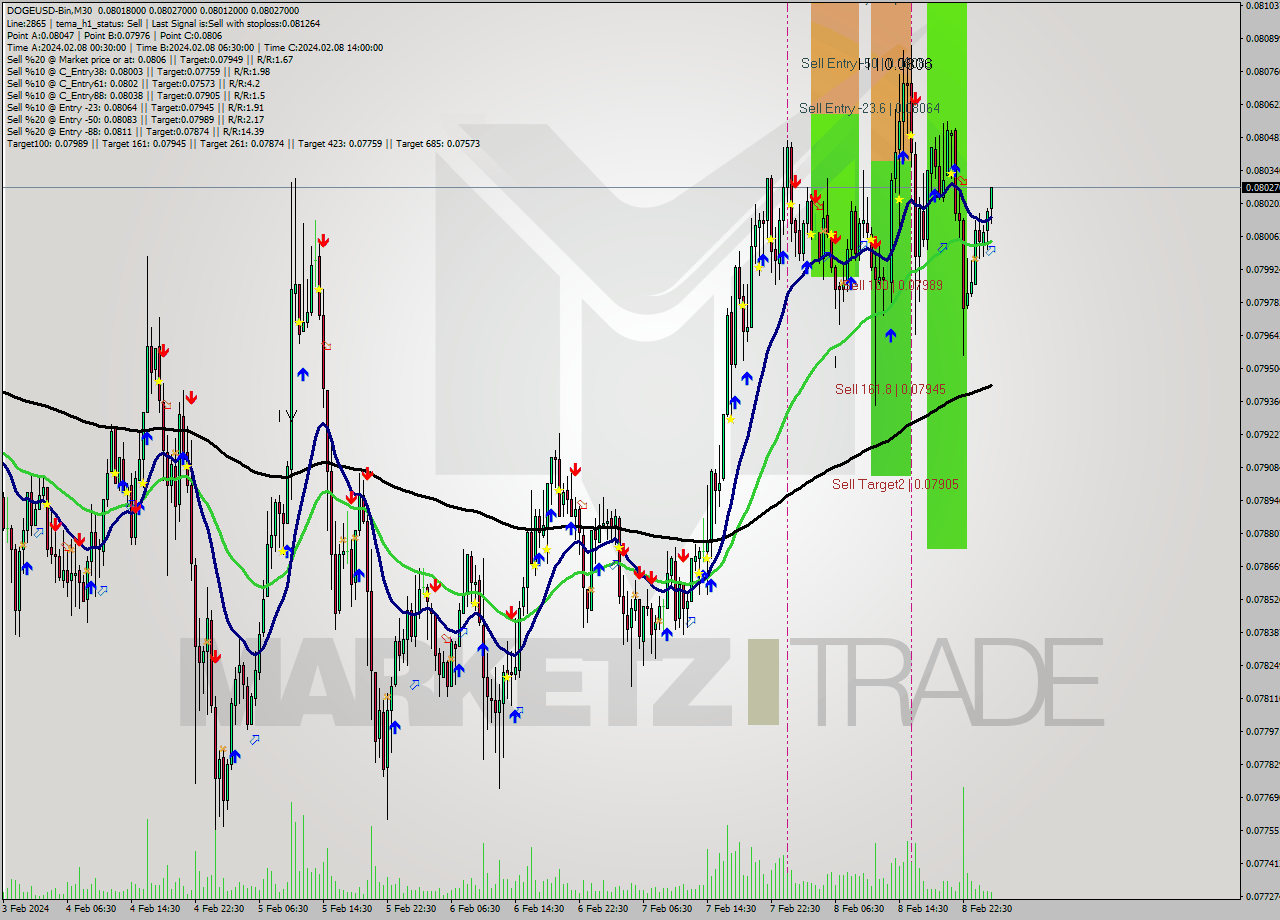Click the Time A:2024.02.08 00:30:00 line
This screenshot has height=920, width=1280.
pyautogui.click(x=195, y=47)
